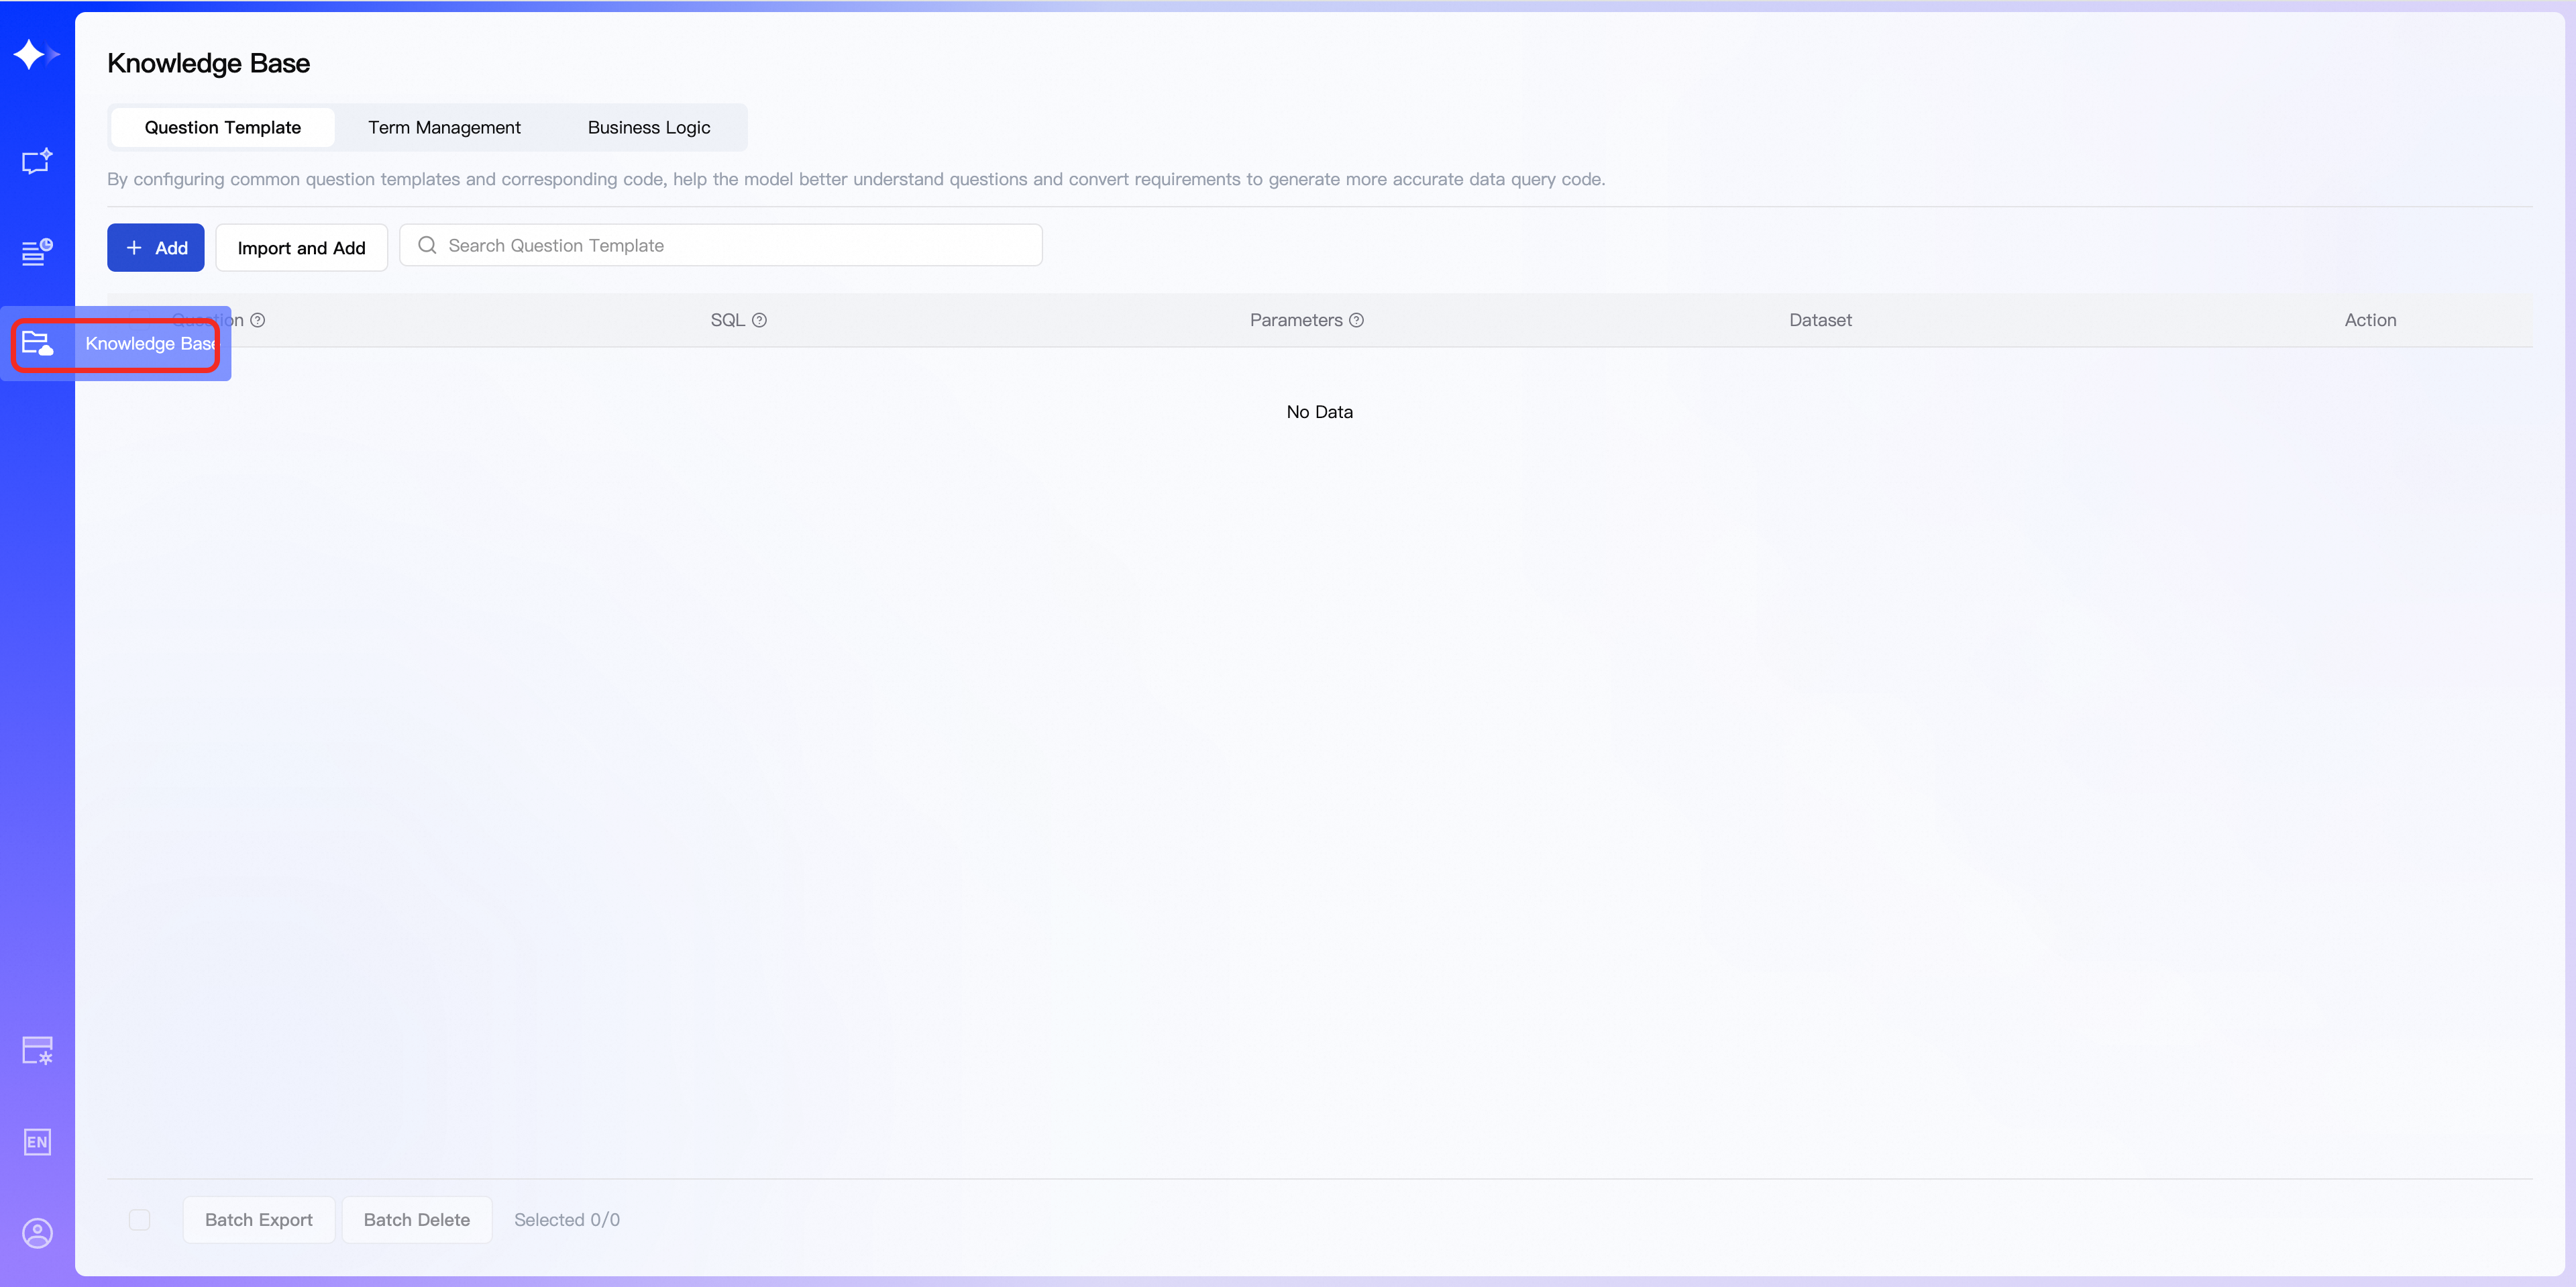Click the Knowledge Base page title
This screenshot has height=1287, width=2576.
[209, 63]
